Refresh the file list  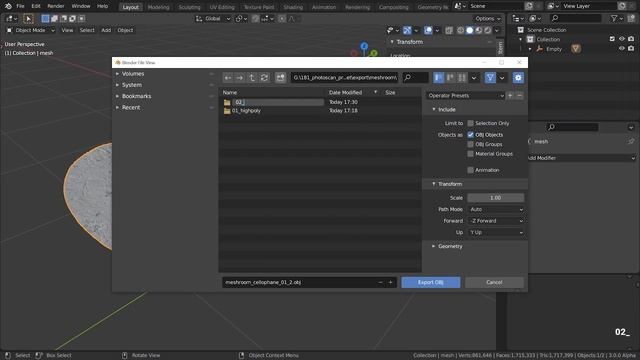[x=264, y=78]
